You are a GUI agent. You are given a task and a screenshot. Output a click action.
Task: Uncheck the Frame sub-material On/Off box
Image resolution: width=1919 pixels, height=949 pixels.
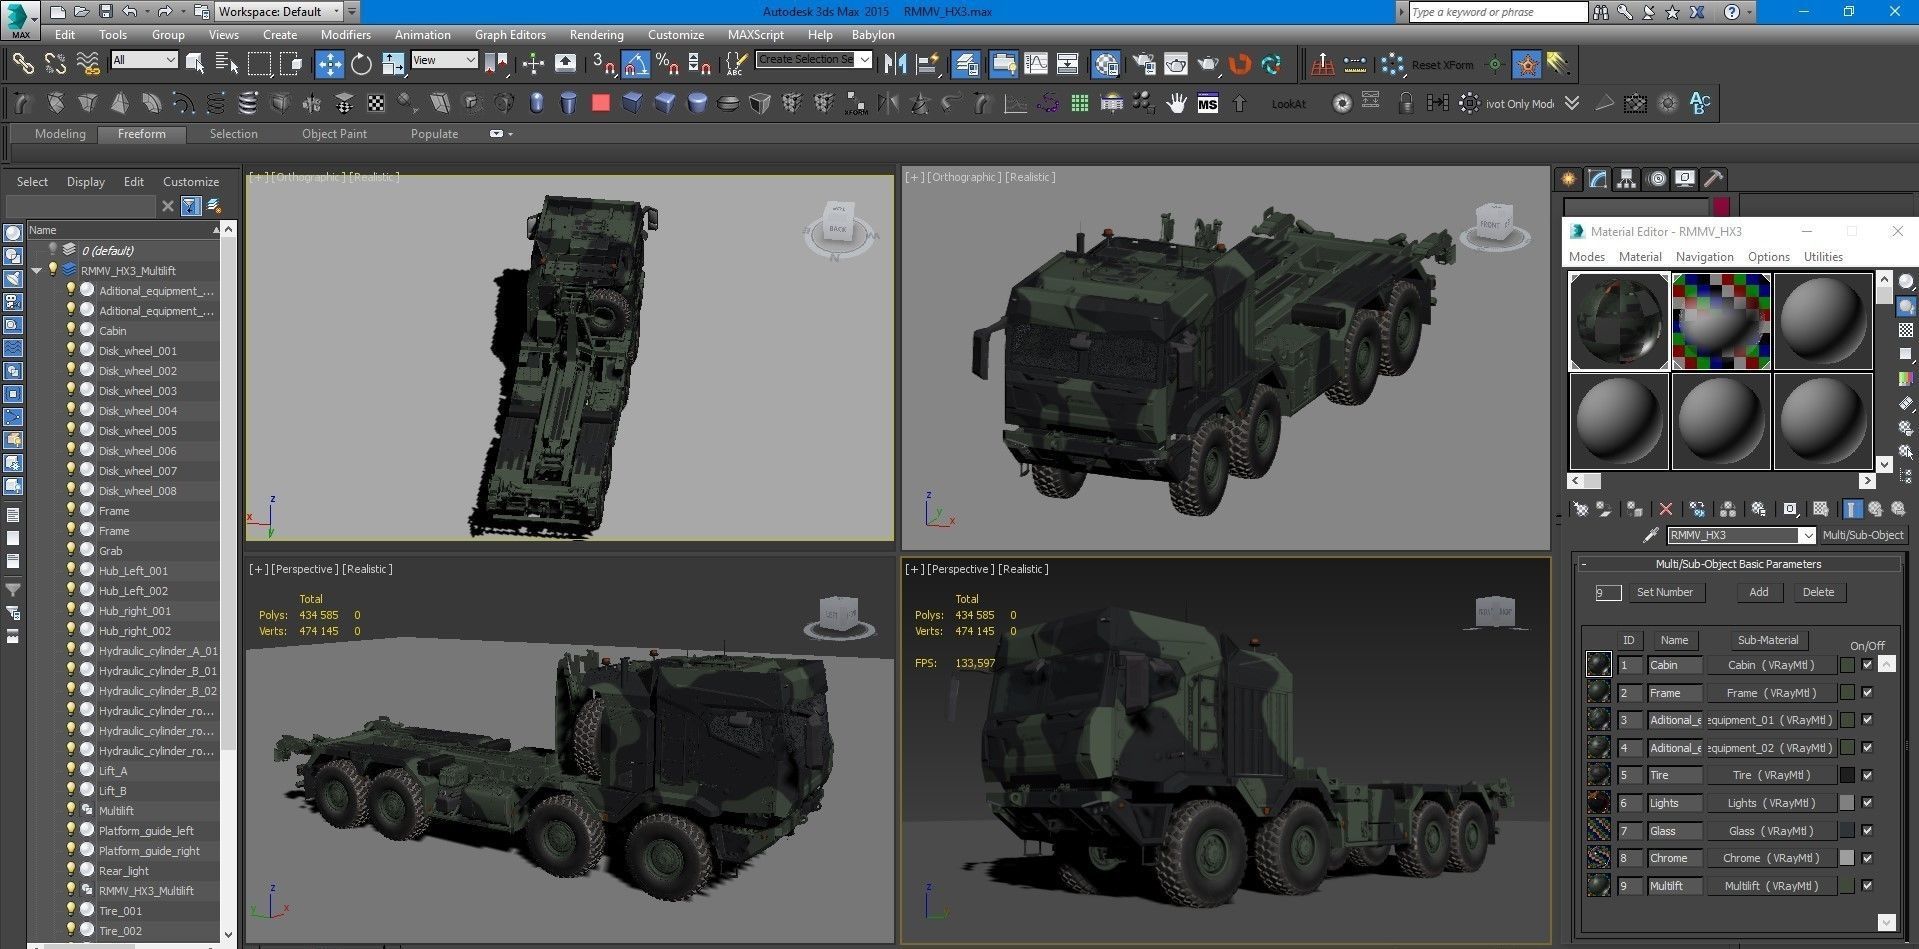[1867, 692]
